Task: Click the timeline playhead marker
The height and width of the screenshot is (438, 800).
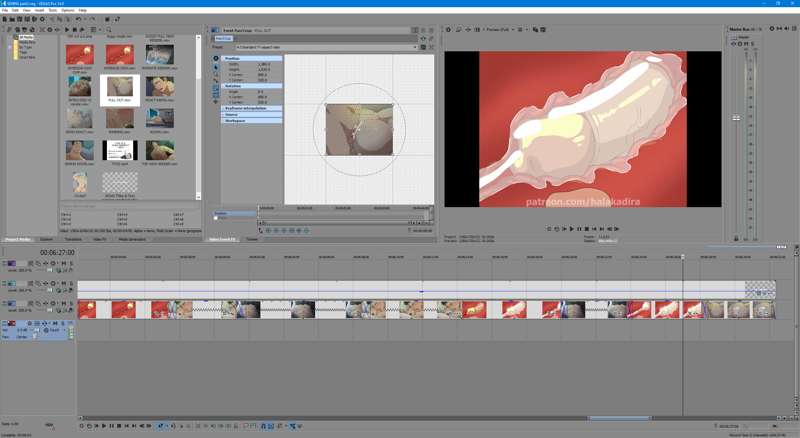Action: [x=683, y=257]
